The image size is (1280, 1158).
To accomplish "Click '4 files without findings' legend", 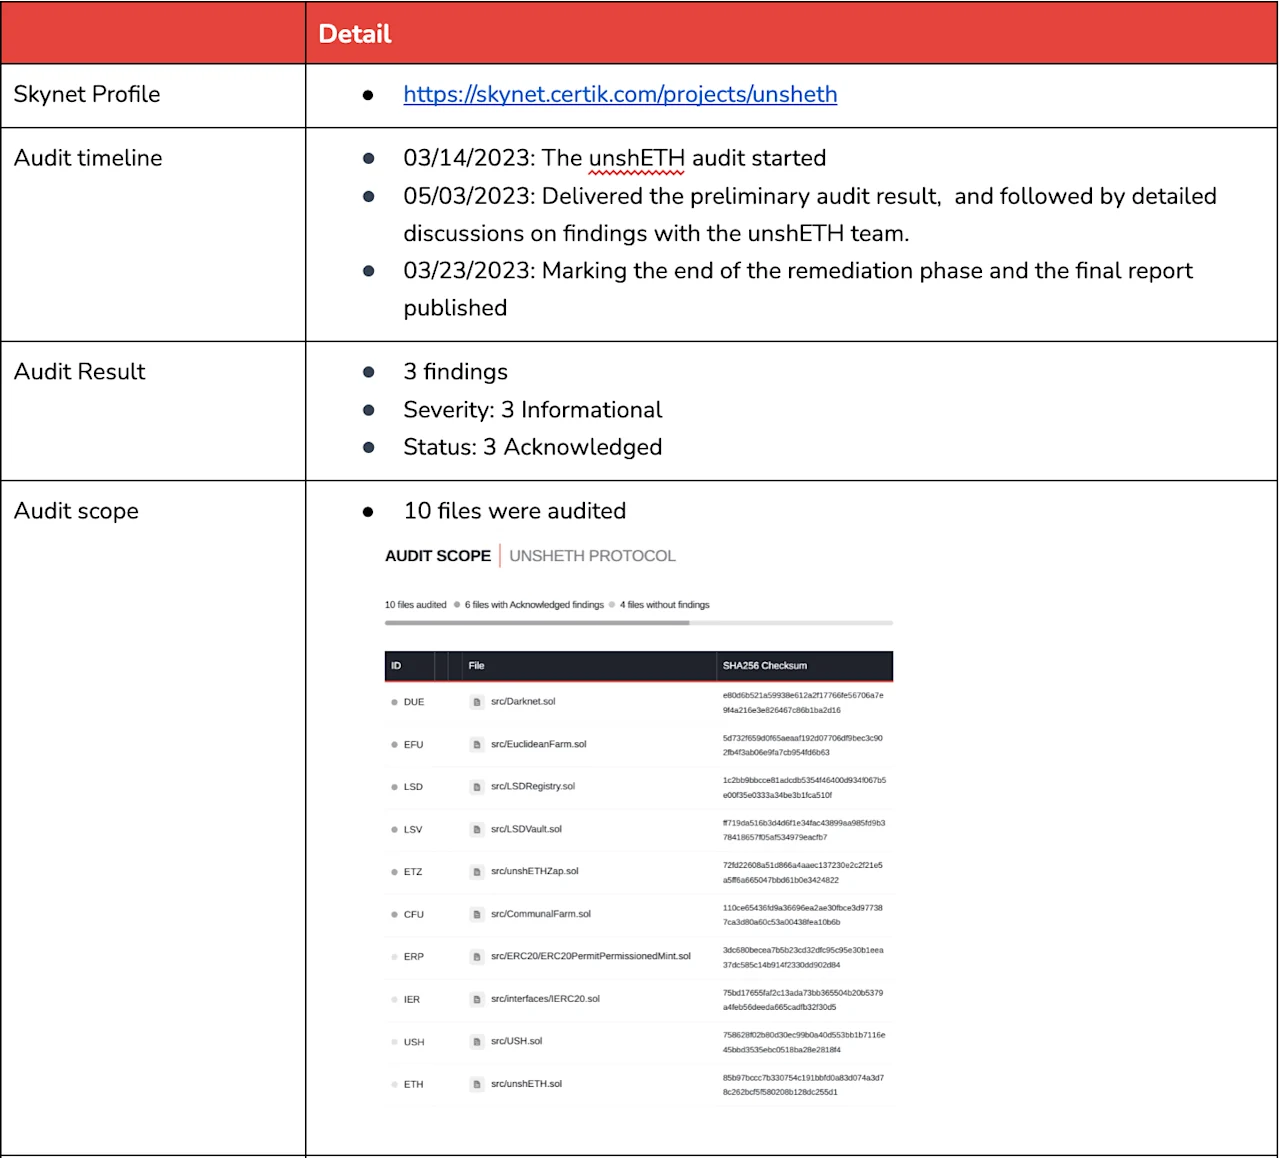I will tap(664, 605).
